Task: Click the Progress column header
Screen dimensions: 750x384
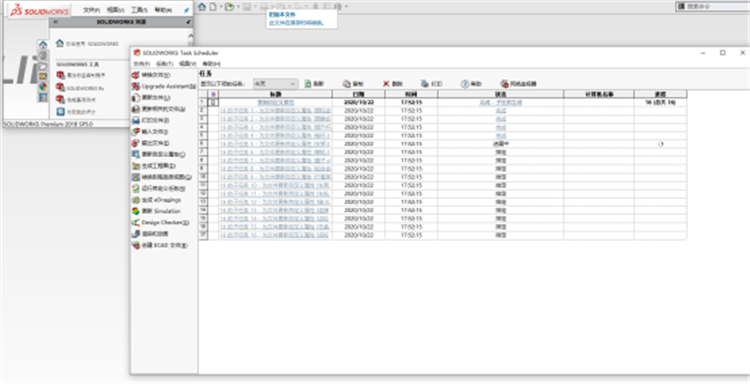Action: (660, 94)
